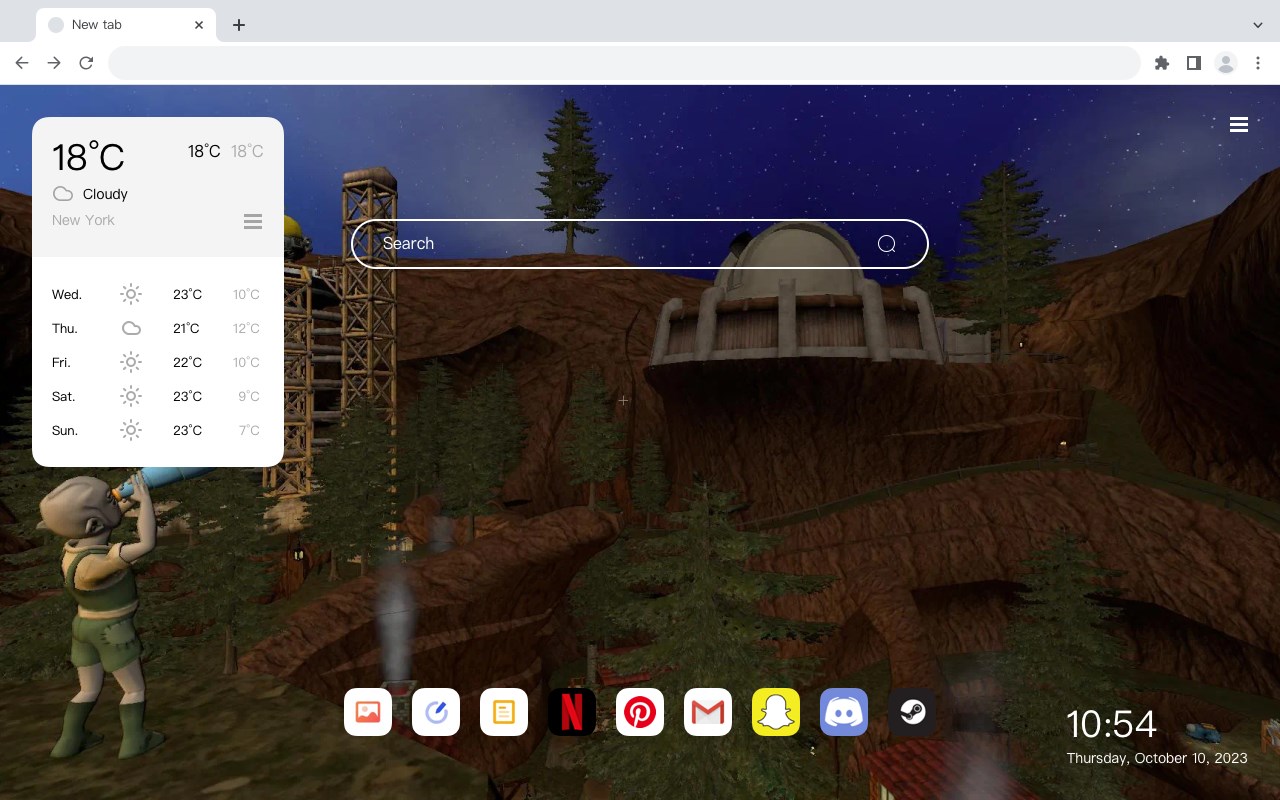Click the Thu. forecast cloud icon
The height and width of the screenshot is (800, 1280).
coord(131,328)
